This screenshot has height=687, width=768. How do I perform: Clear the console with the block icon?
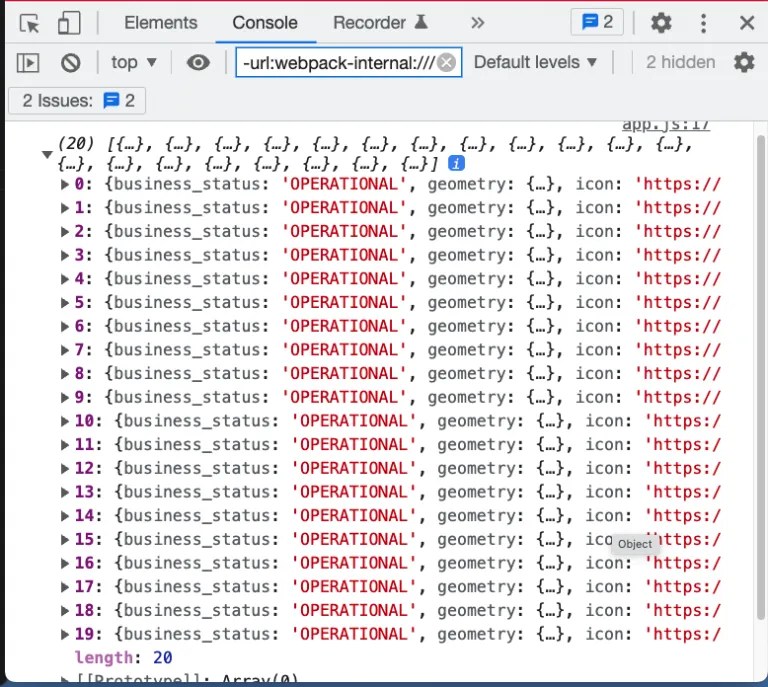[x=71, y=63]
